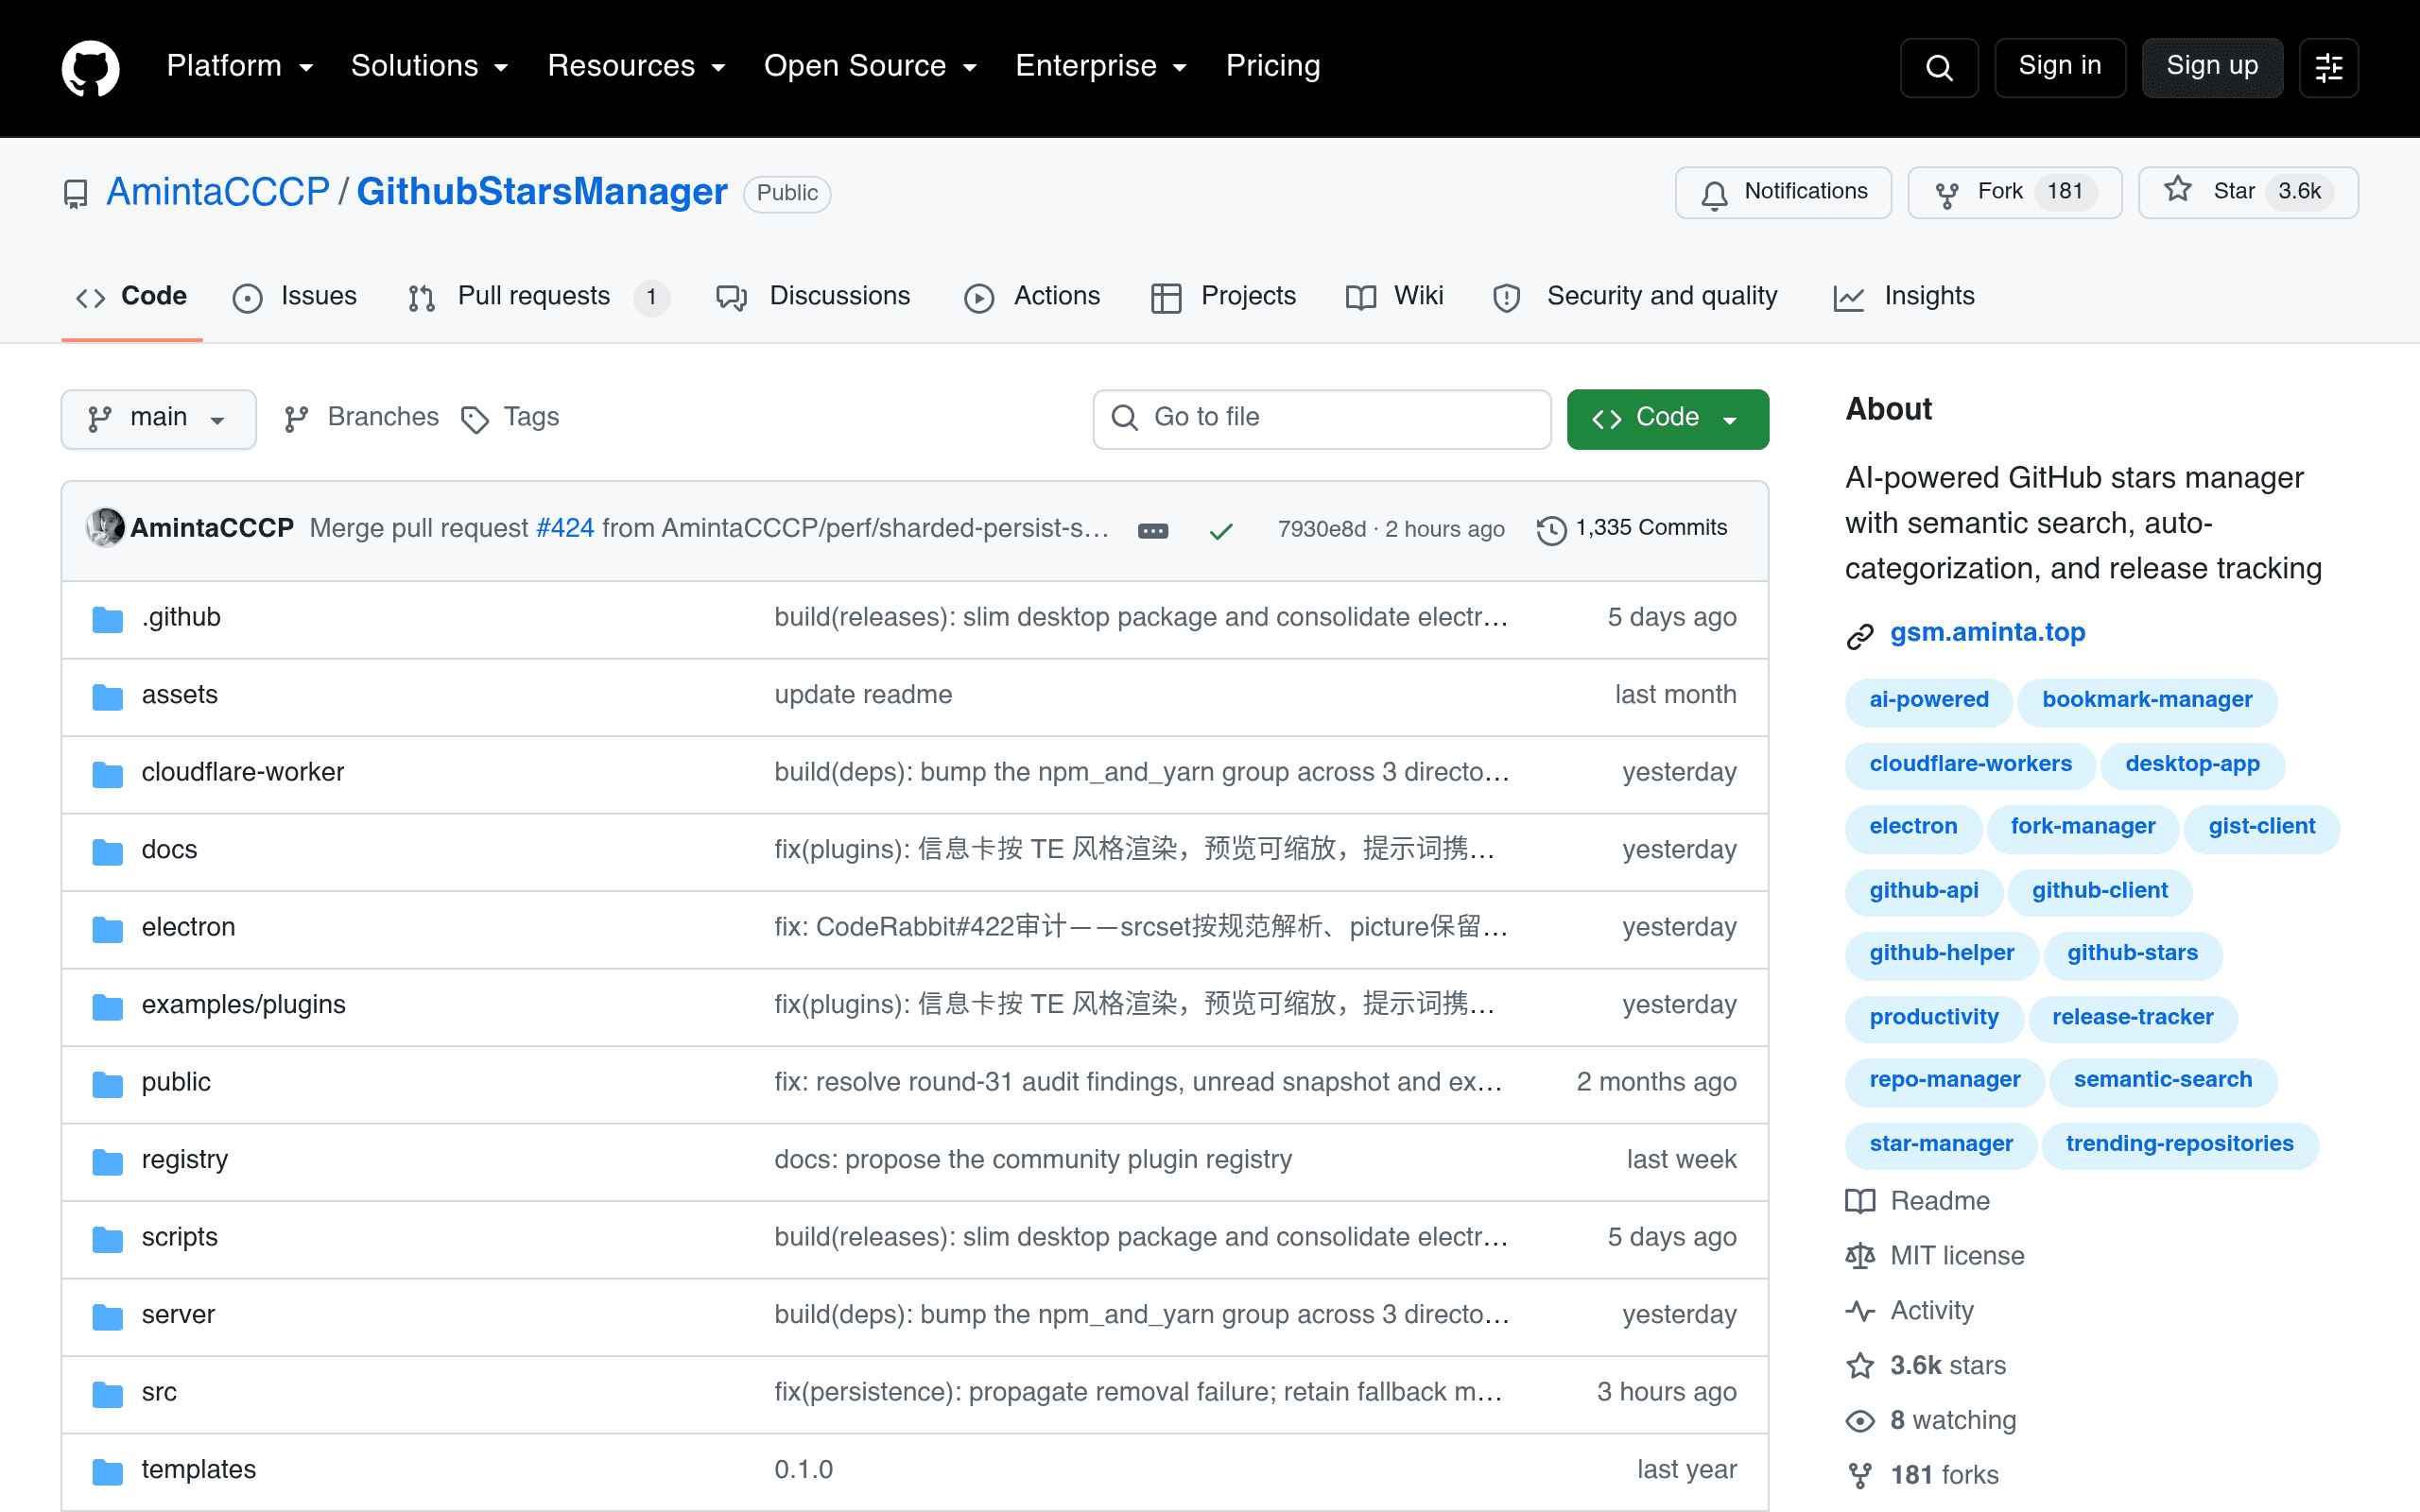This screenshot has width=2420, height=1512.
Task: Open the 8 watching eye icon link
Action: click(1860, 1421)
